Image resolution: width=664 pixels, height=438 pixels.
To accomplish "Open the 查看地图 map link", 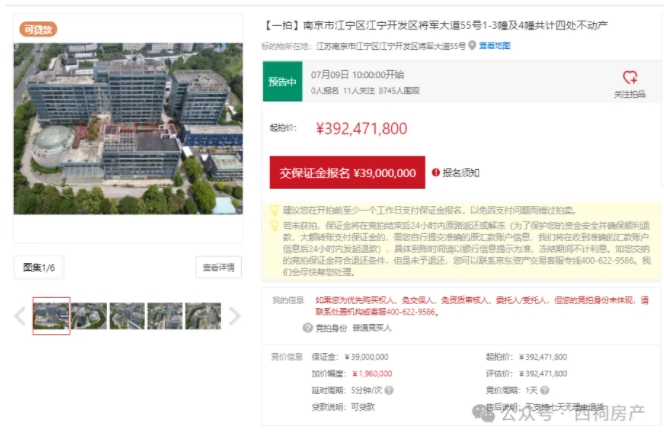I will [x=494, y=46].
